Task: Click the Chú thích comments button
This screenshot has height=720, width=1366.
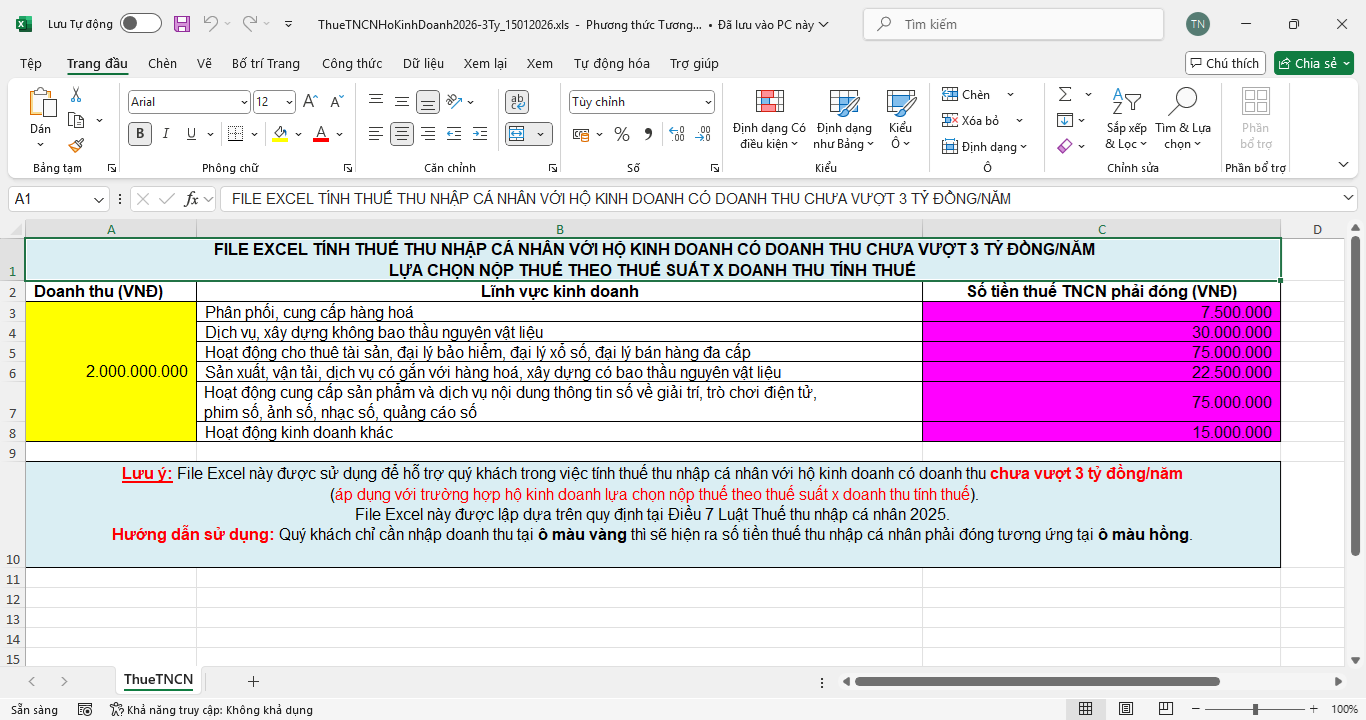Action: point(1225,63)
